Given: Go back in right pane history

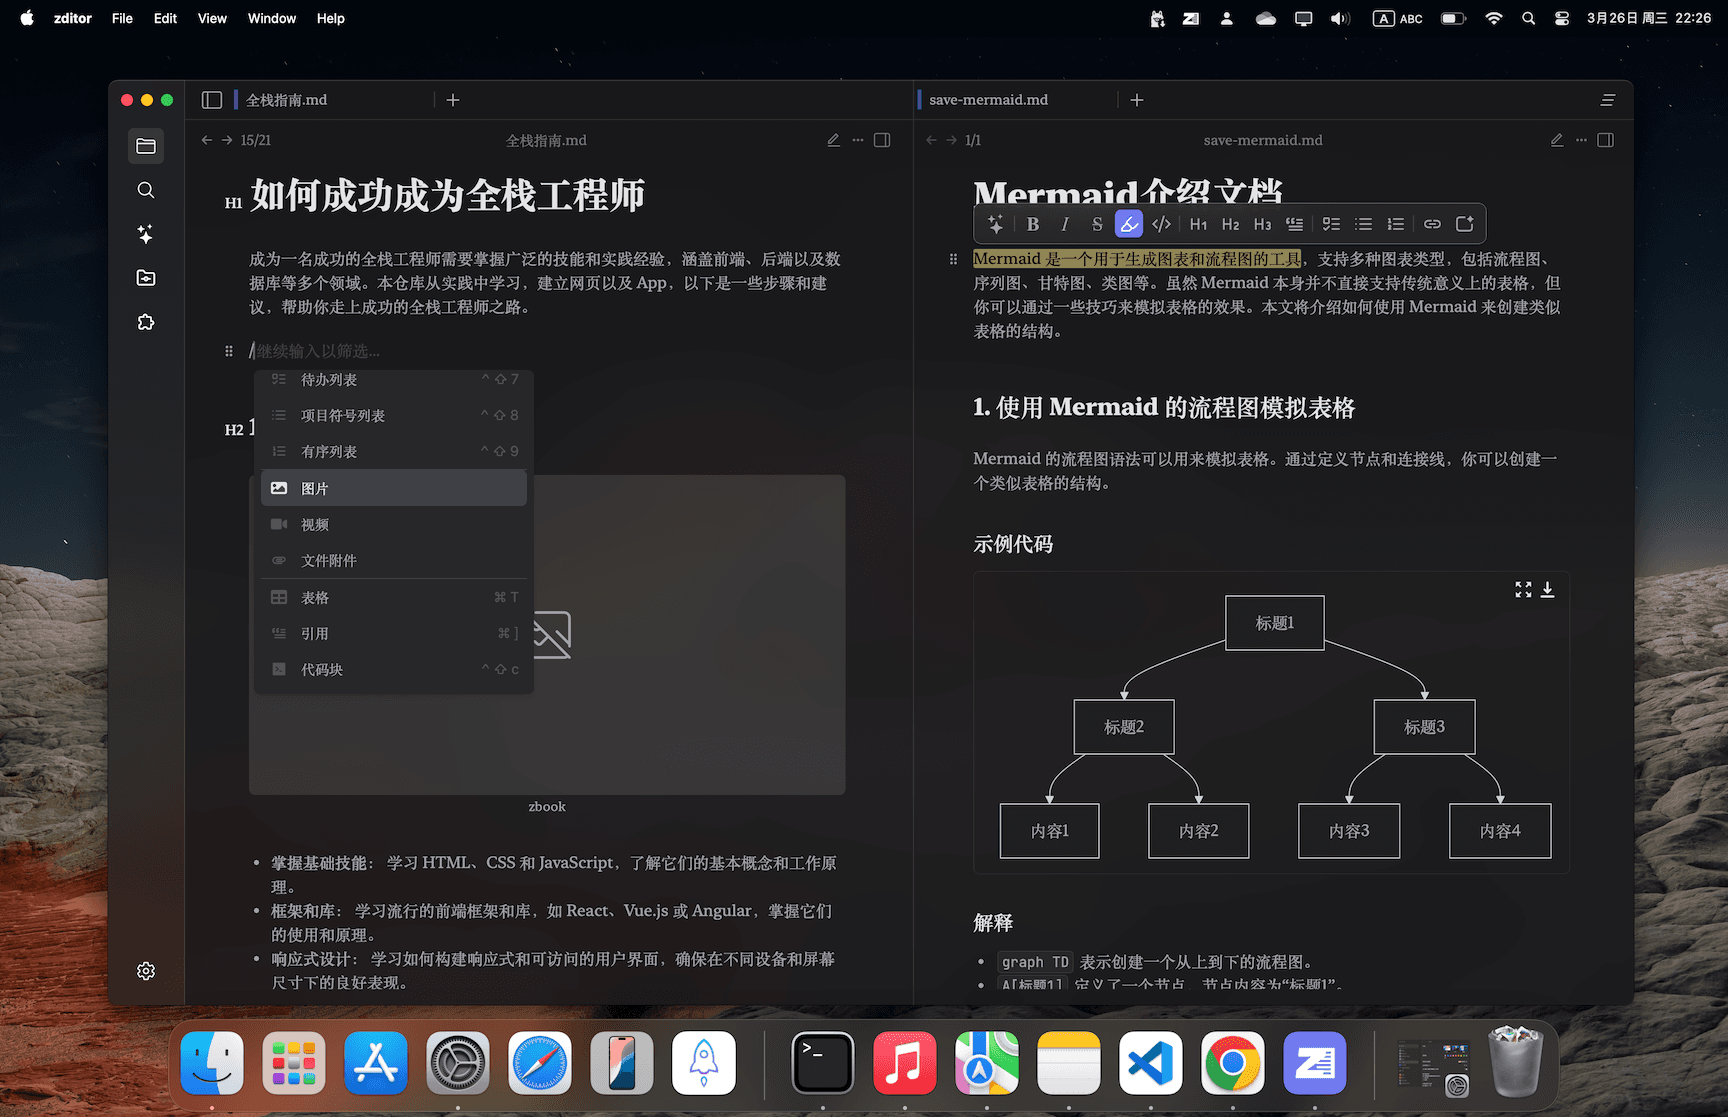Looking at the screenshot, I should coord(931,140).
